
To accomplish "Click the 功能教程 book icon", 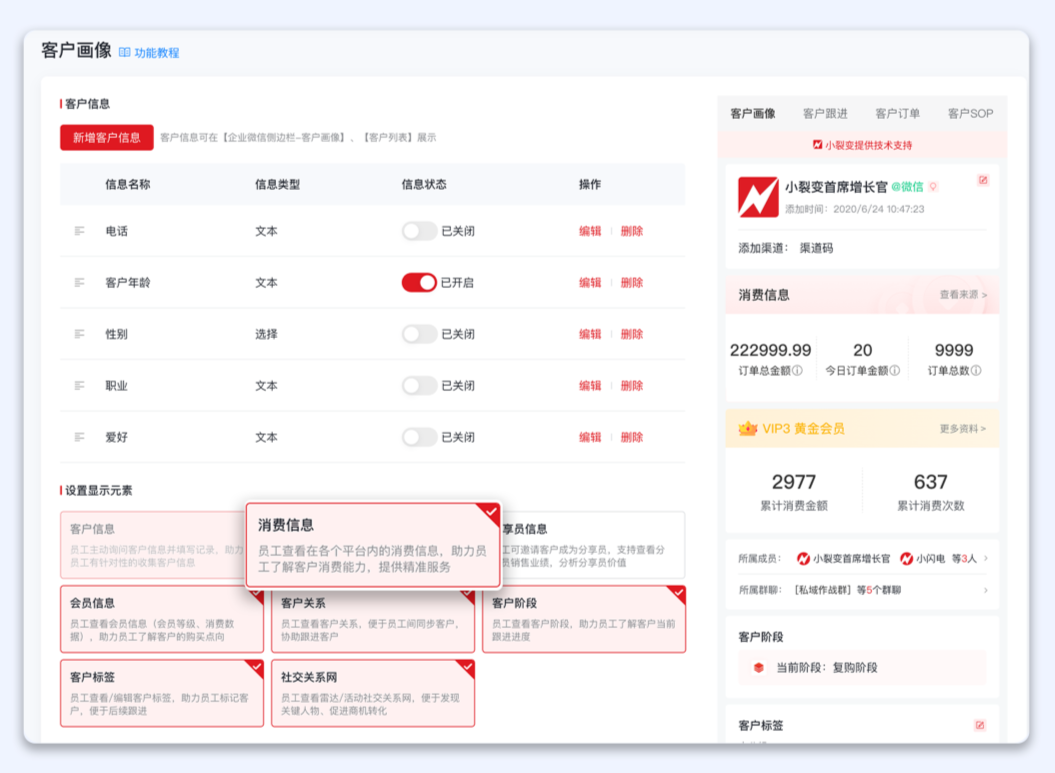I will point(125,52).
